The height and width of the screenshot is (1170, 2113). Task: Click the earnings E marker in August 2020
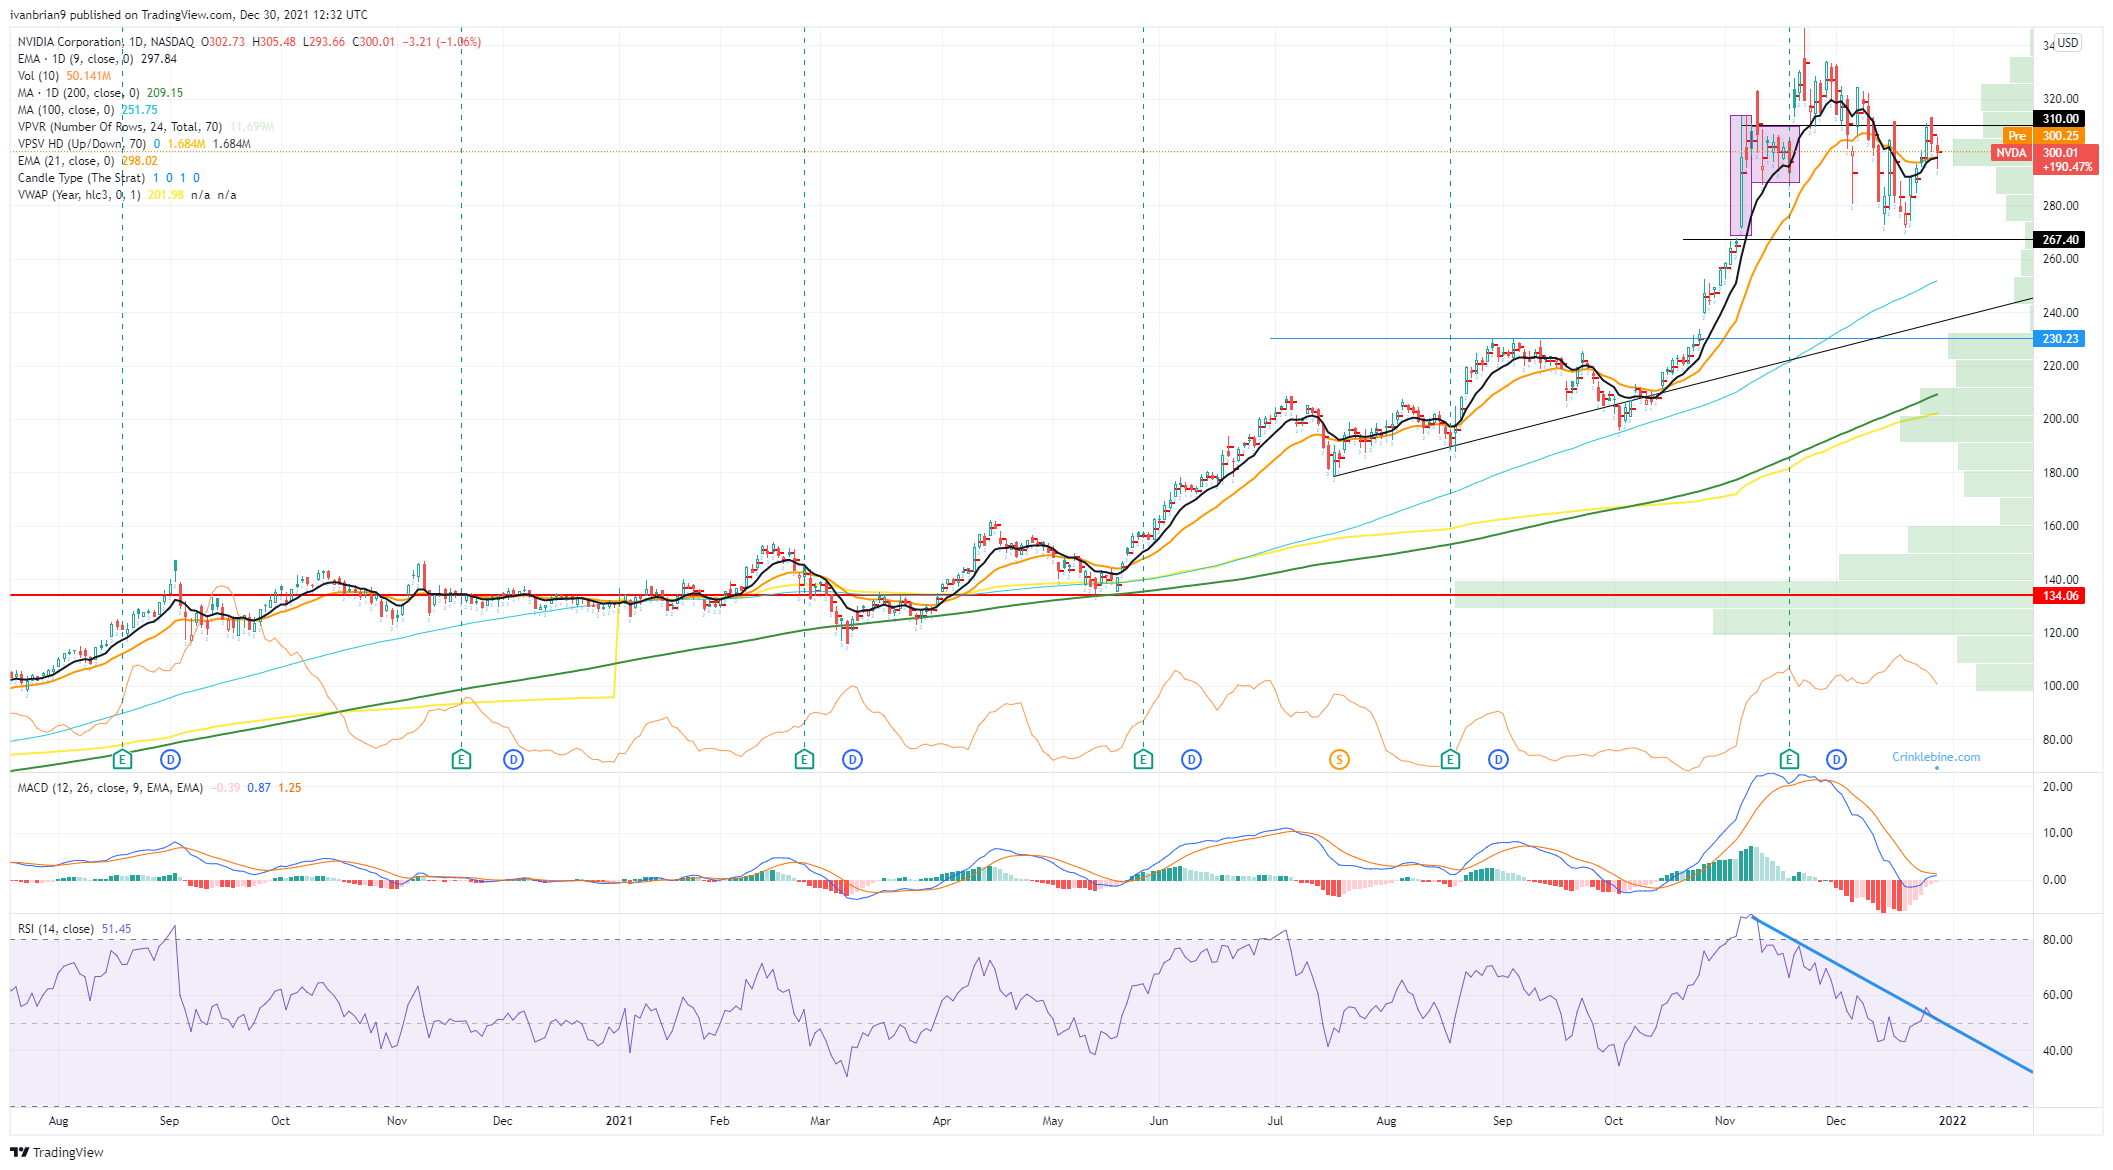click(122, 760)
